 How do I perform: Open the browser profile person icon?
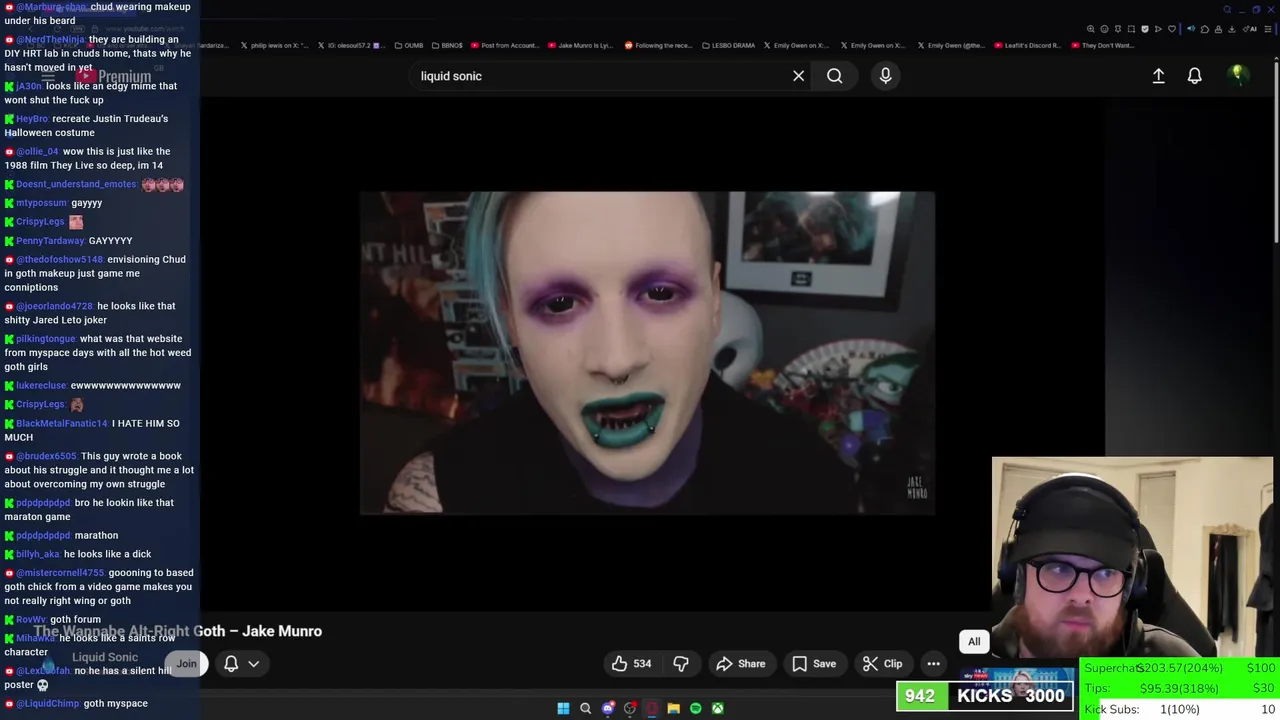coord(1218,29)
